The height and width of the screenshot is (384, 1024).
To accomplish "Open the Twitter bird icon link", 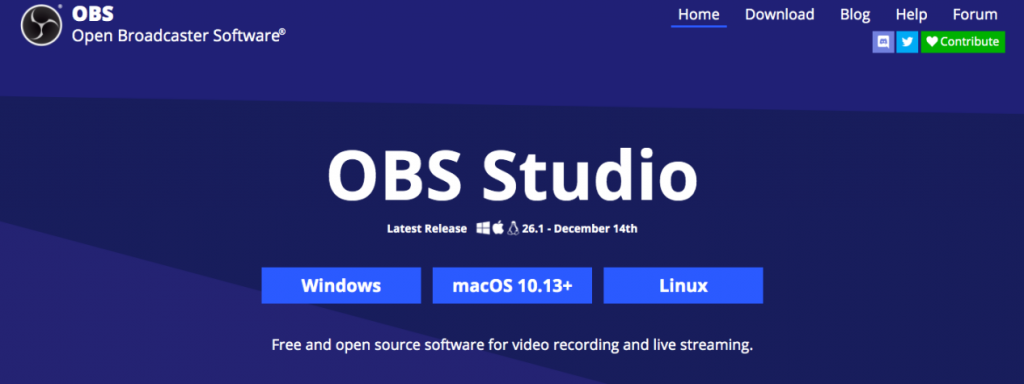I will (907, 42).
